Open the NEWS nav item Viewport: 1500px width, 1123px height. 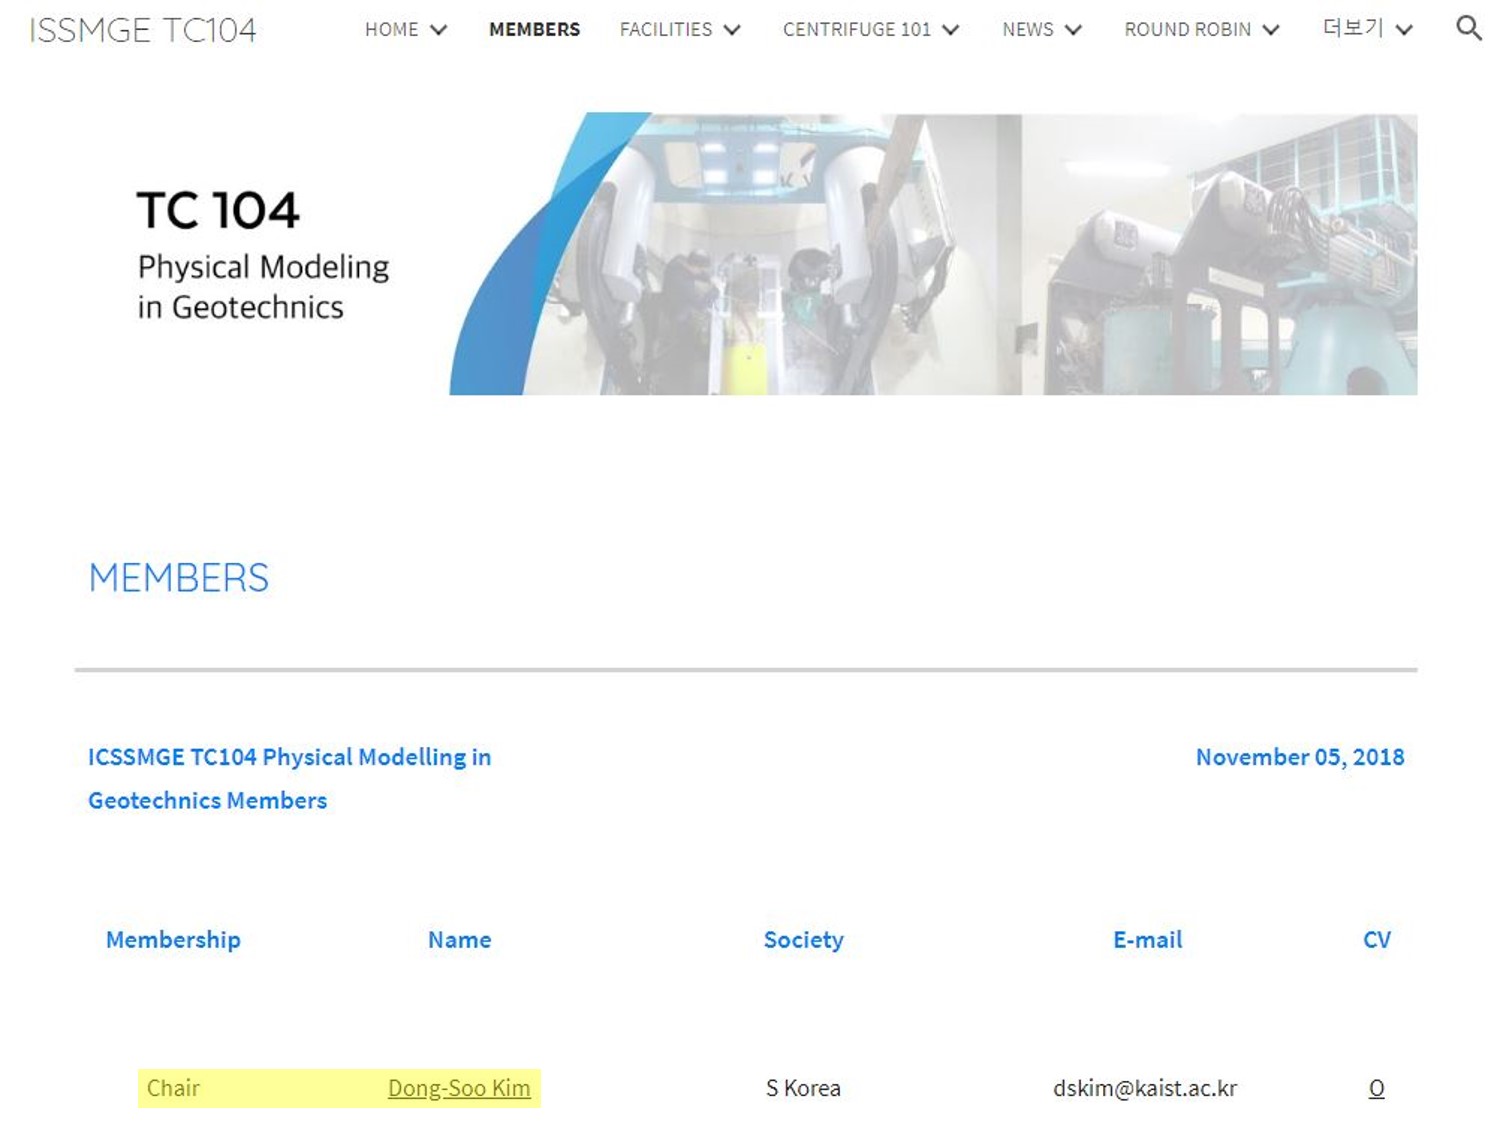(x=1028, y=30)
